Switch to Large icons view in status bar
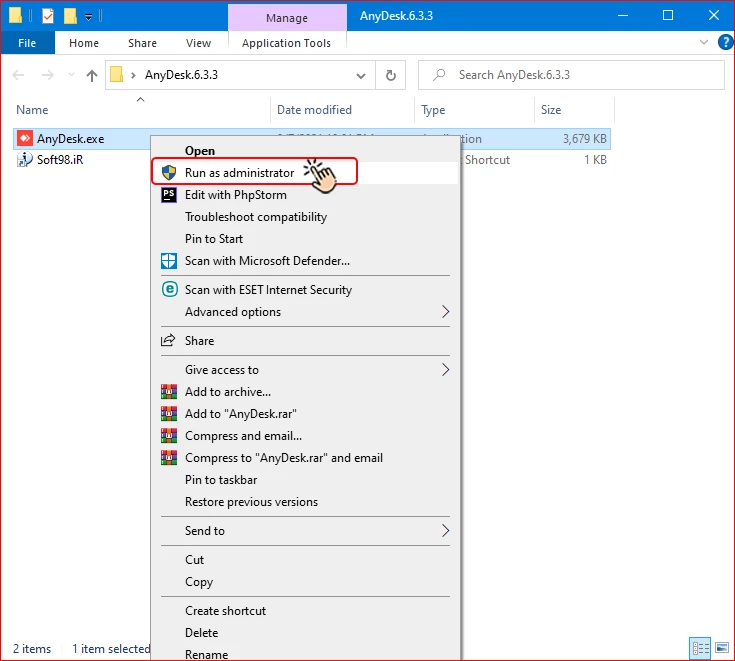Viewport: 735px width, 661px height. click(x=722, y=648)
